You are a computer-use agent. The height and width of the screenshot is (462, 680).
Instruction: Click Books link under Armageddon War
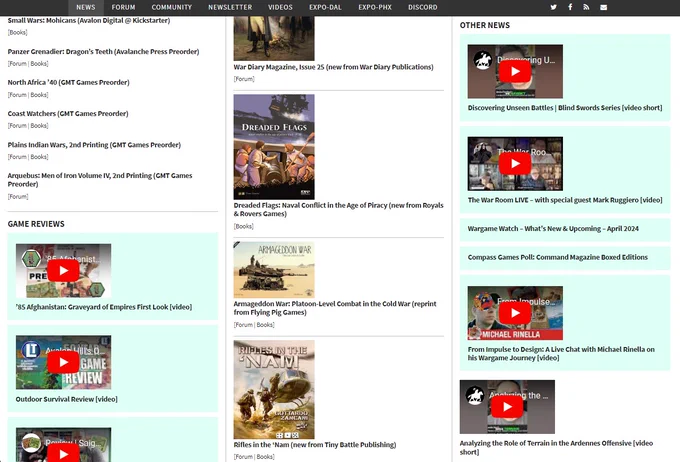click(265, 325)
